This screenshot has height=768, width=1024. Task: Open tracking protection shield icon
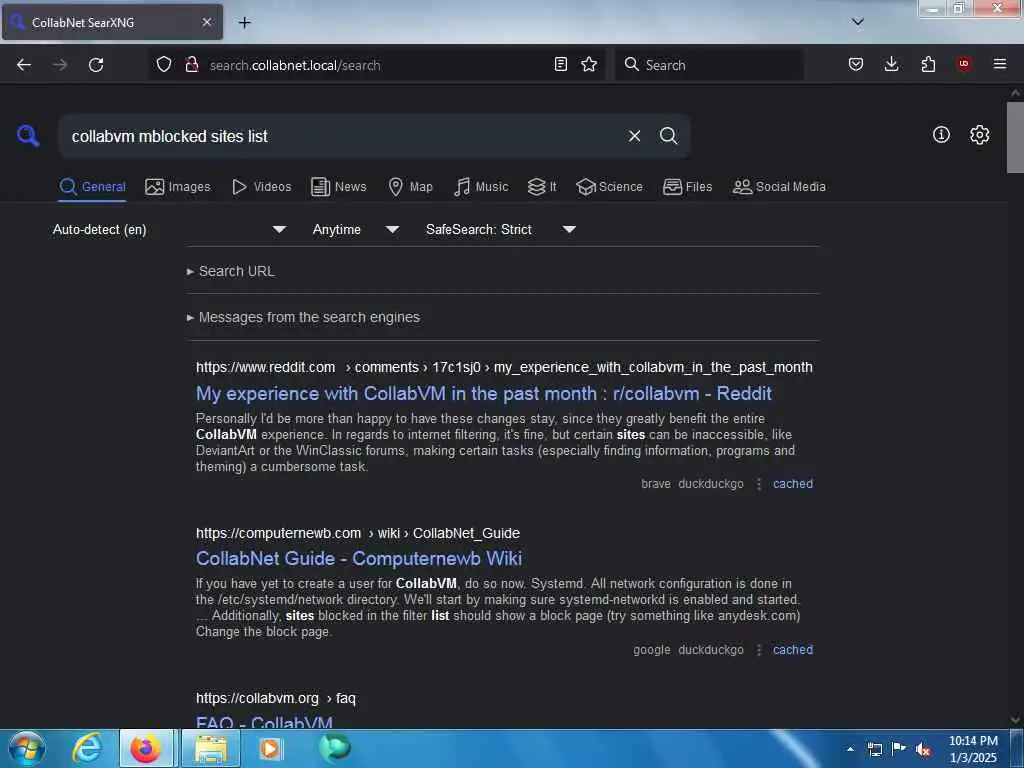tap(164, 64)
